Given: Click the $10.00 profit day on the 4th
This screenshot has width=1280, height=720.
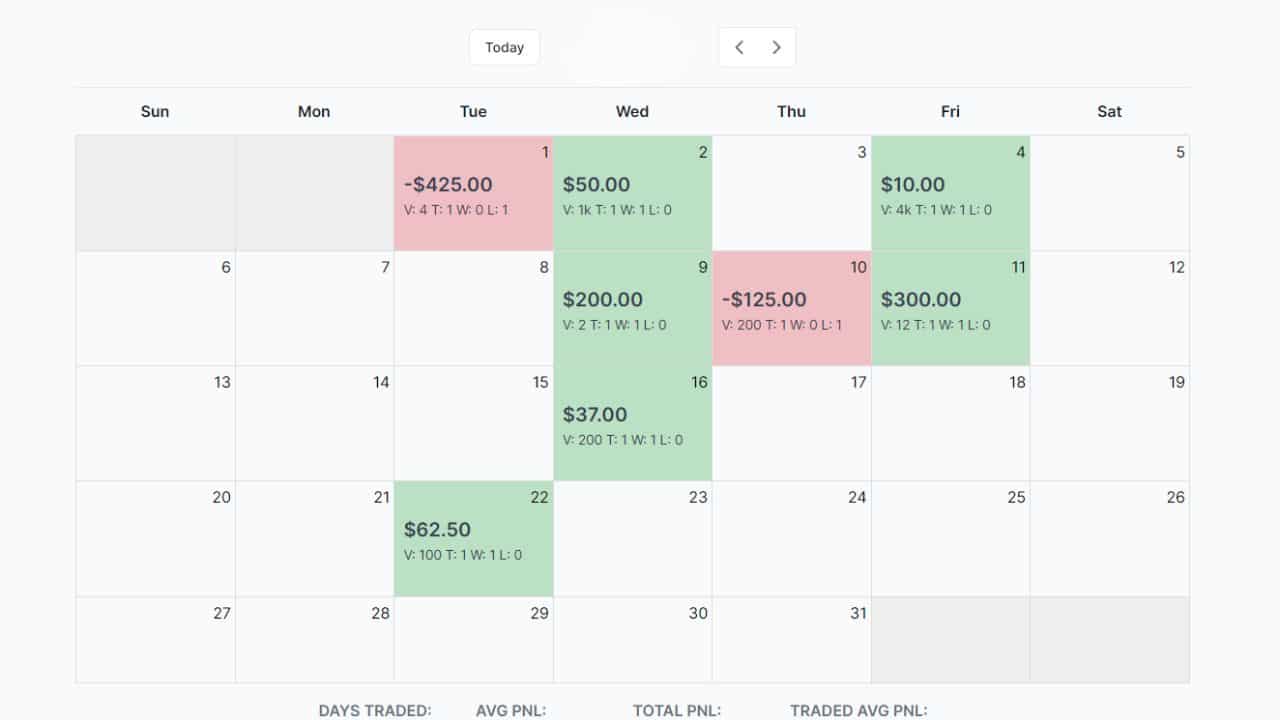Looking at the screenshot, I should click(950, 193).
